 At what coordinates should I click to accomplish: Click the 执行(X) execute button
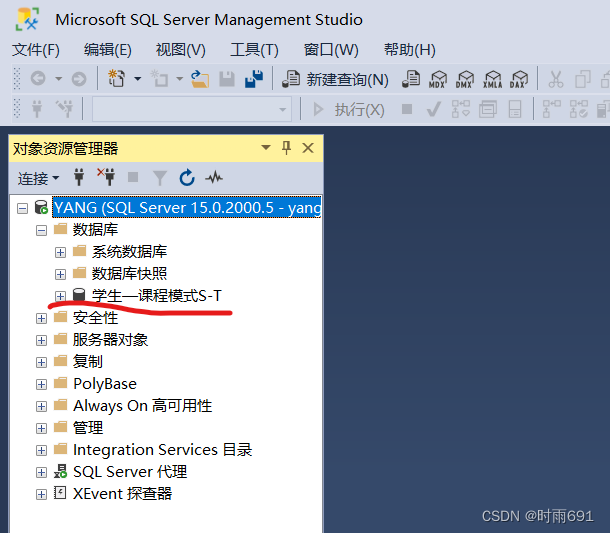click(349, 110)
